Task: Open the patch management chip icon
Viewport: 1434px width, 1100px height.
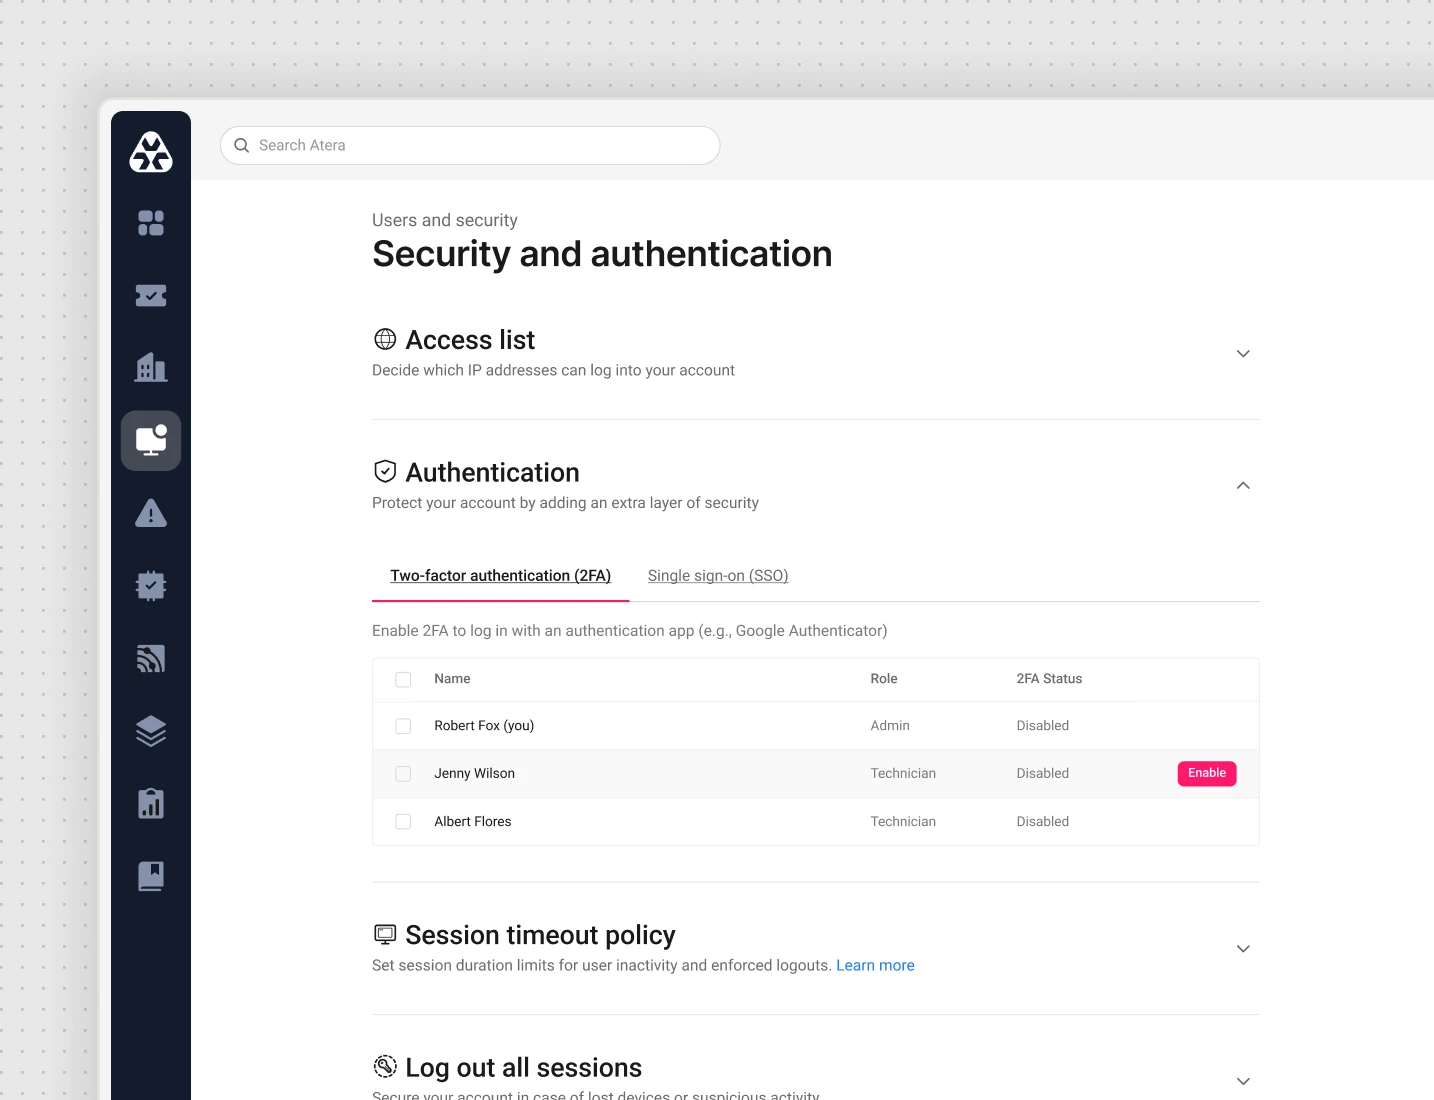Action: pos(151,585)
